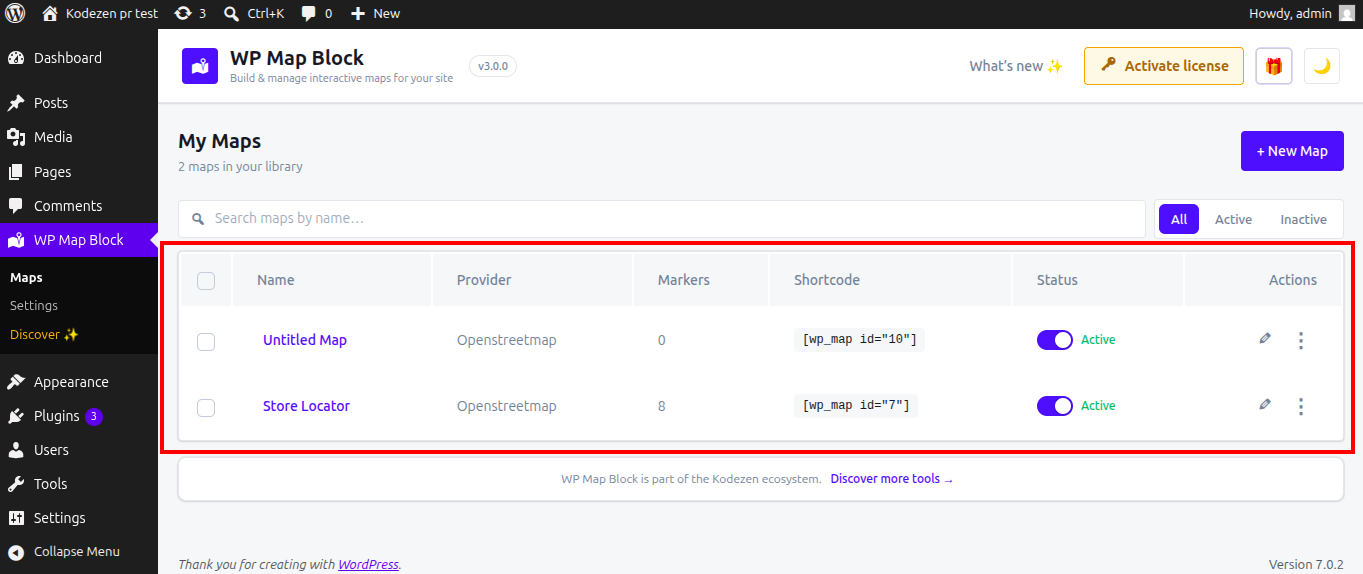Click the Posts pushpin icon
Screen dimensions: 1363x574
[x=16, y=103]
